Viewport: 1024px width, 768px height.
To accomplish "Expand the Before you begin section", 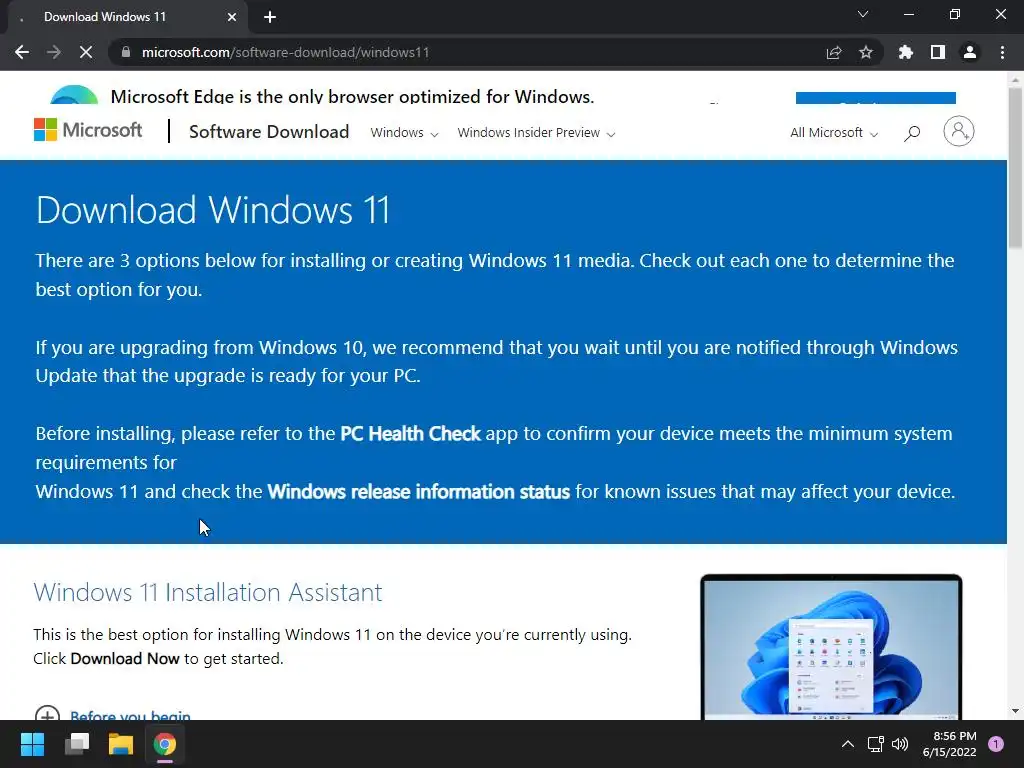I will [112, 714].
